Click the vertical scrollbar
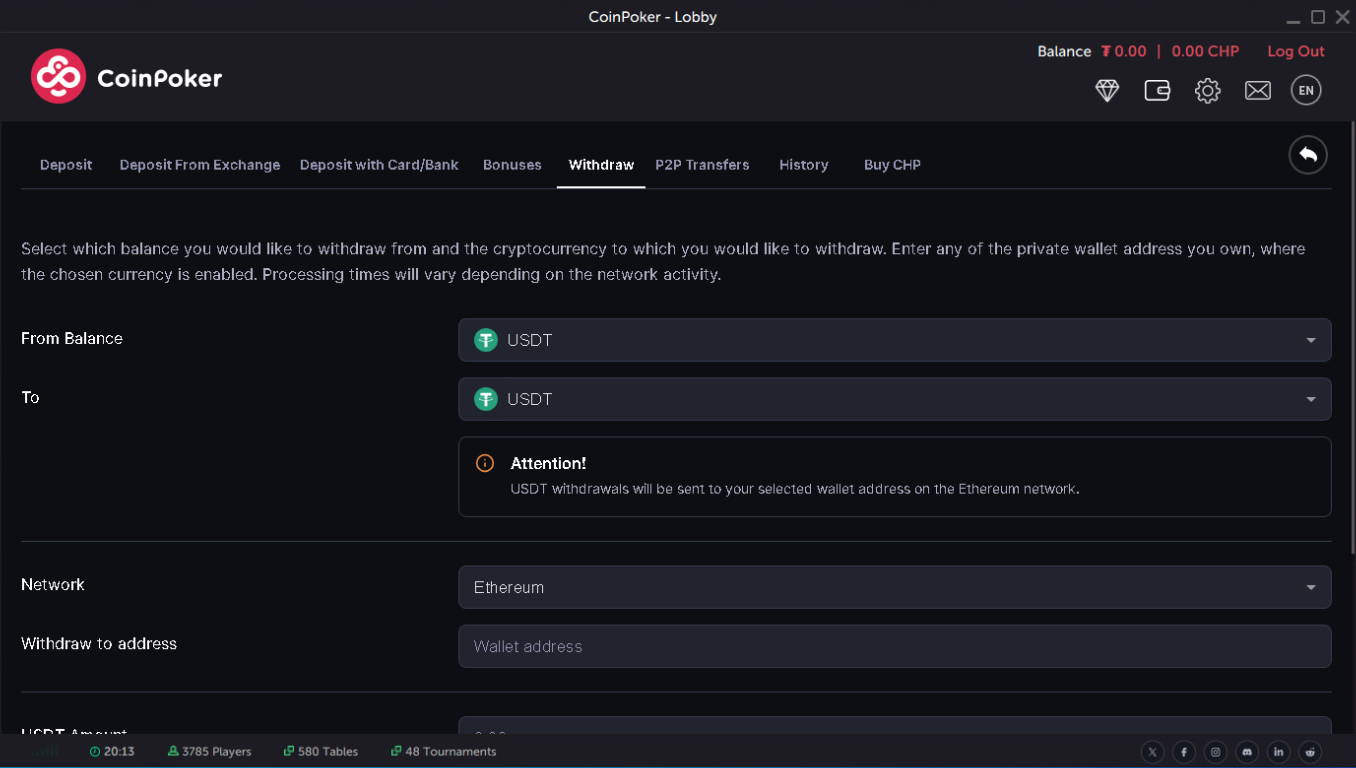Screen dimensions: 1356x768 1352,340
